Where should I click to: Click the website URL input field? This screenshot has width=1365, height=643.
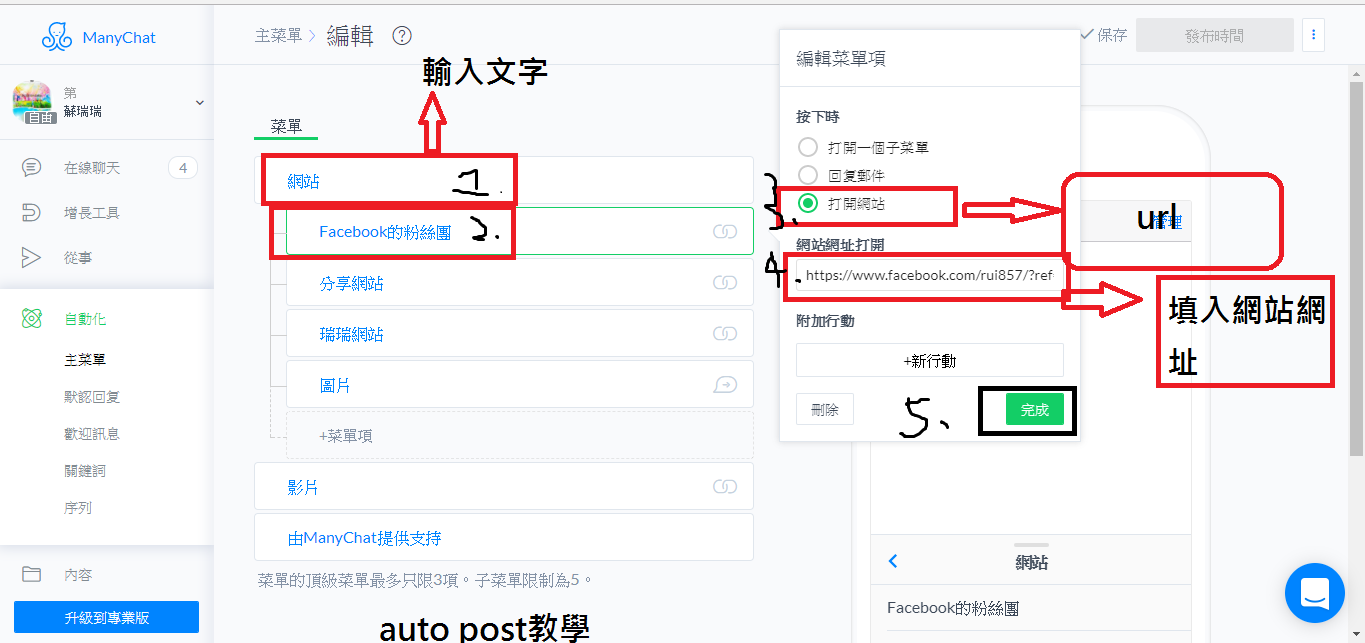pyautogui.click(x=930, y=276)
